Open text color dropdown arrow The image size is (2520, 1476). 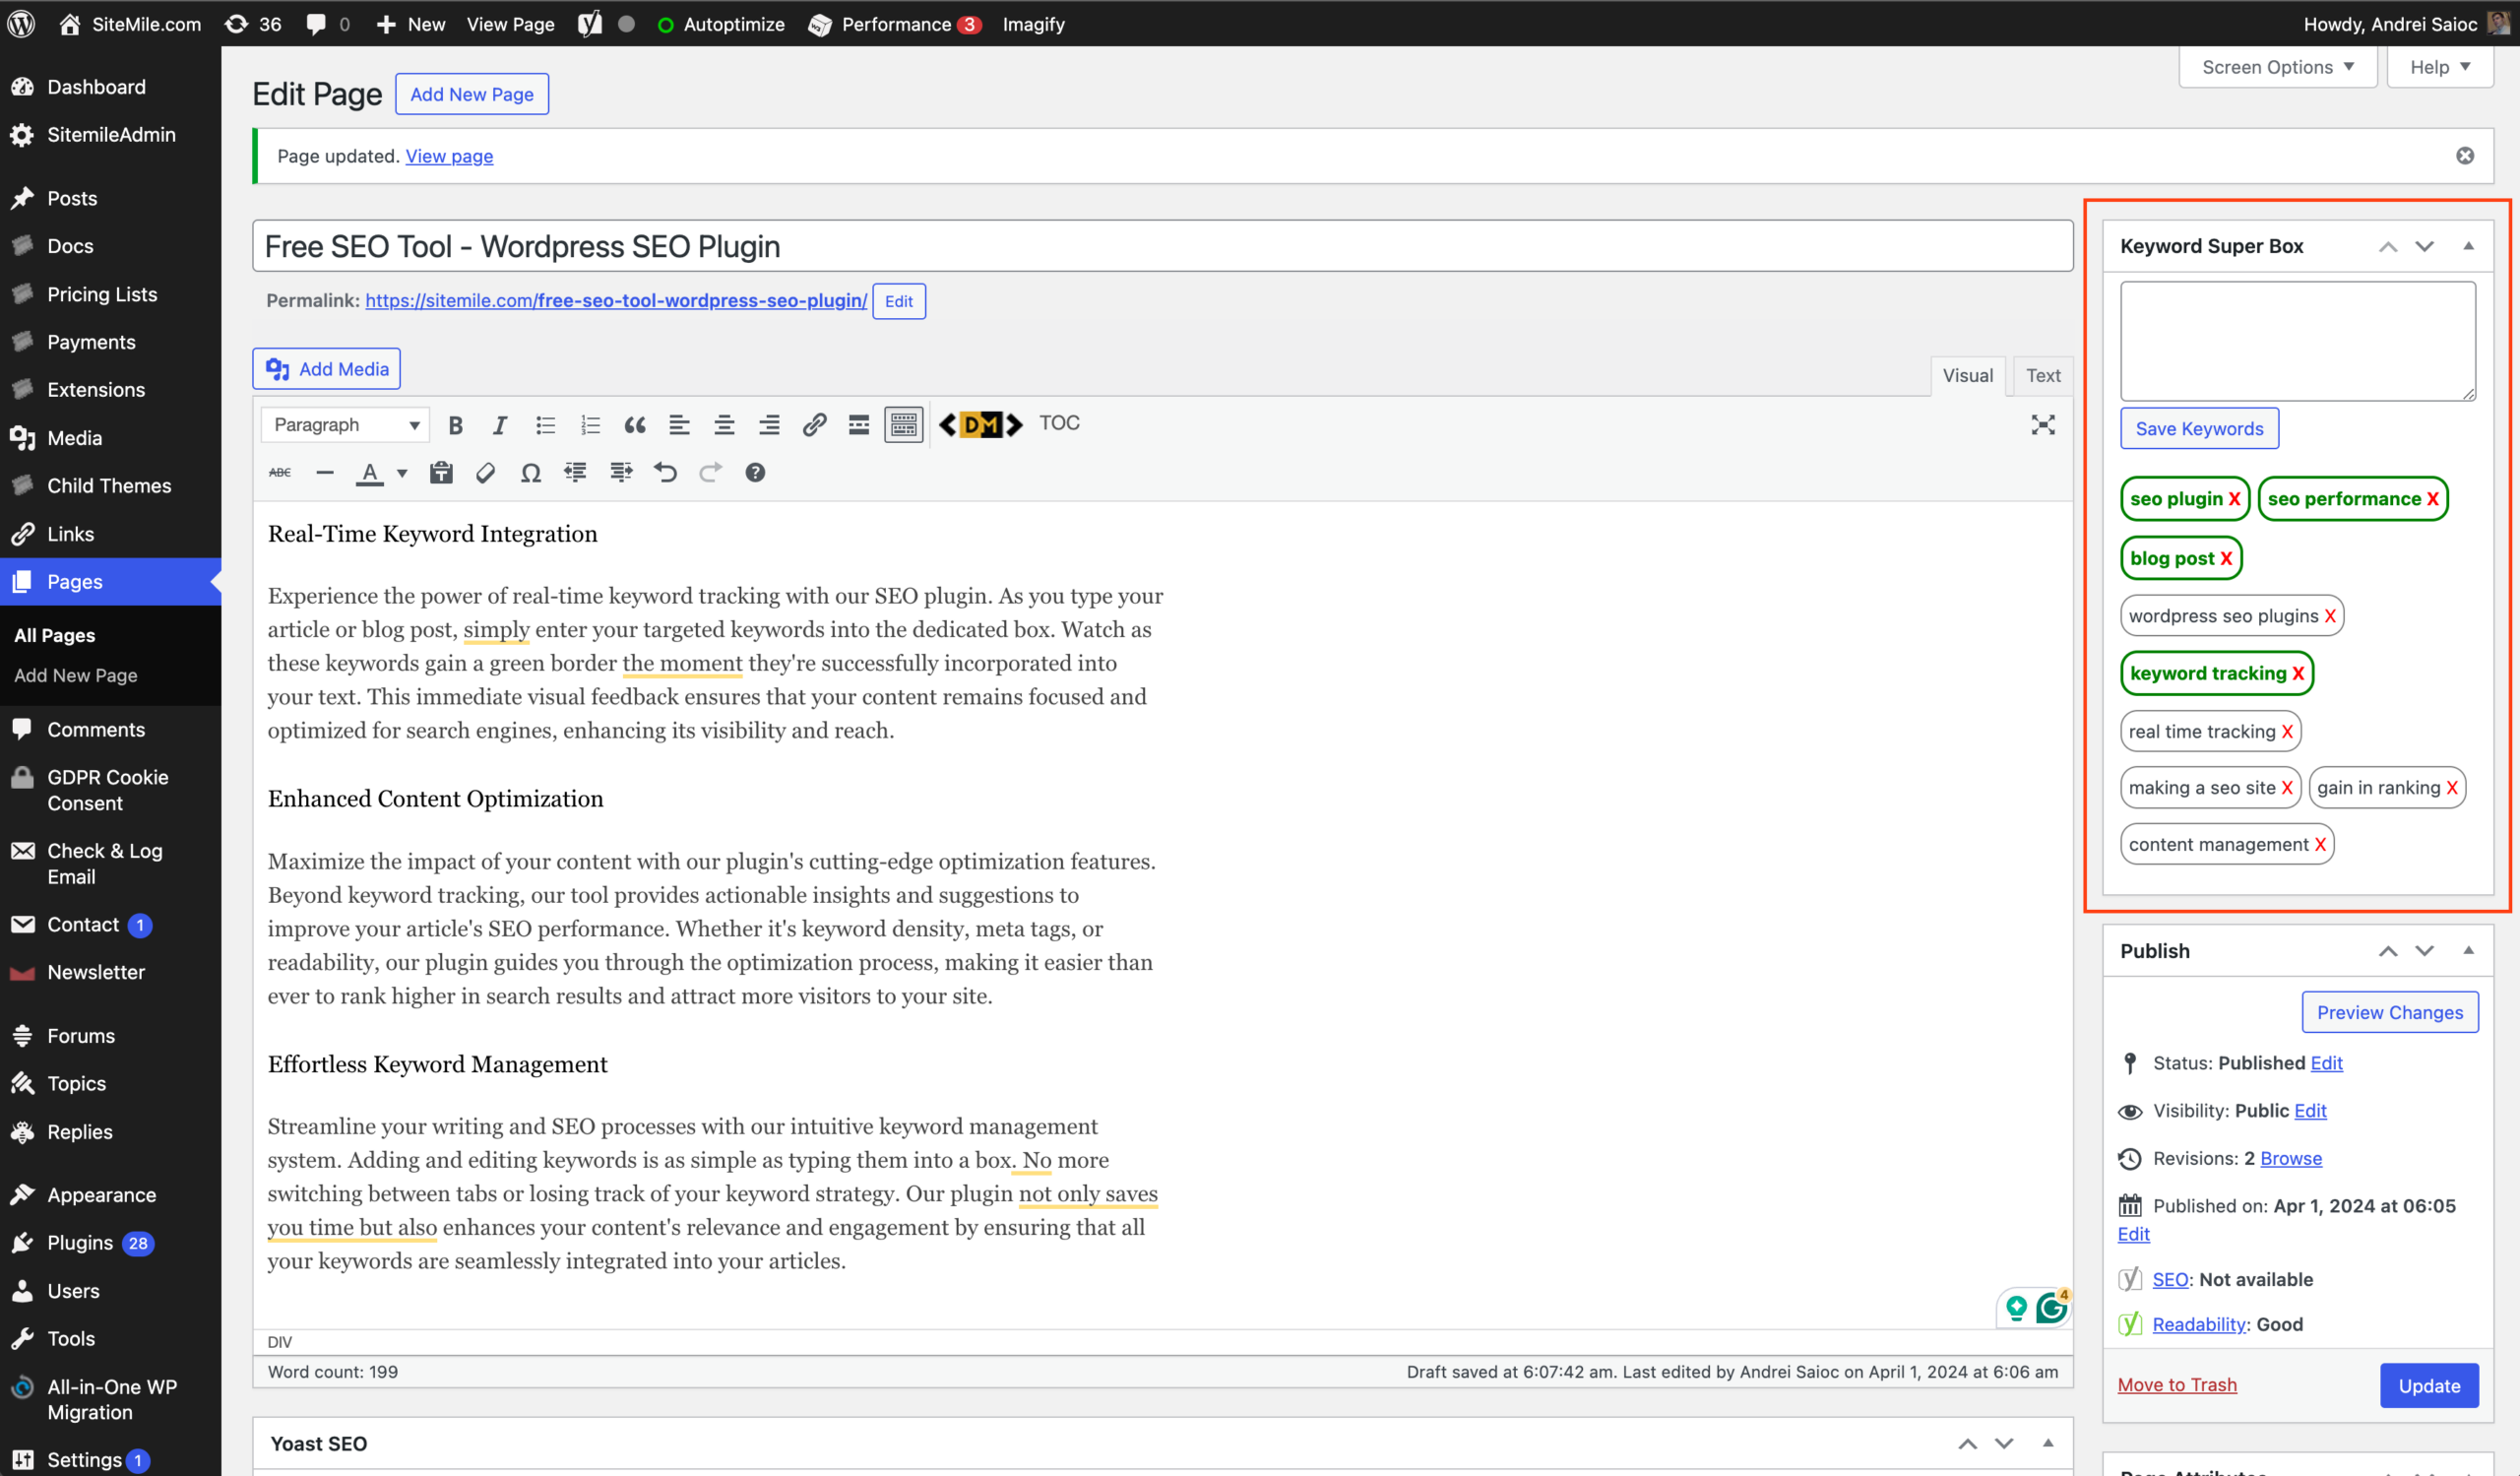click(x=402, y=473)
